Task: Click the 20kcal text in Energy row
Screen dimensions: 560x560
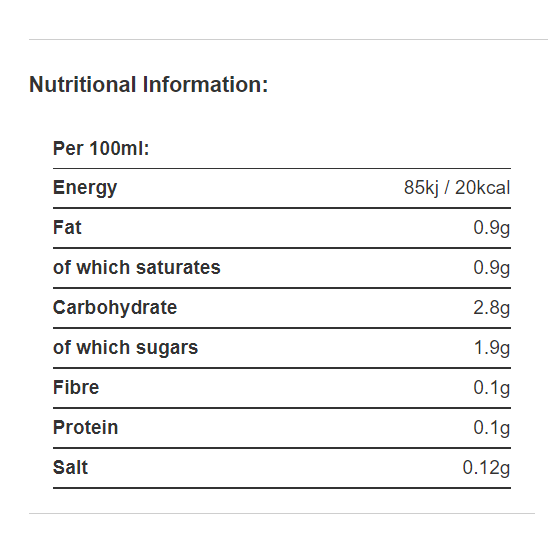Action: (482, 188)
